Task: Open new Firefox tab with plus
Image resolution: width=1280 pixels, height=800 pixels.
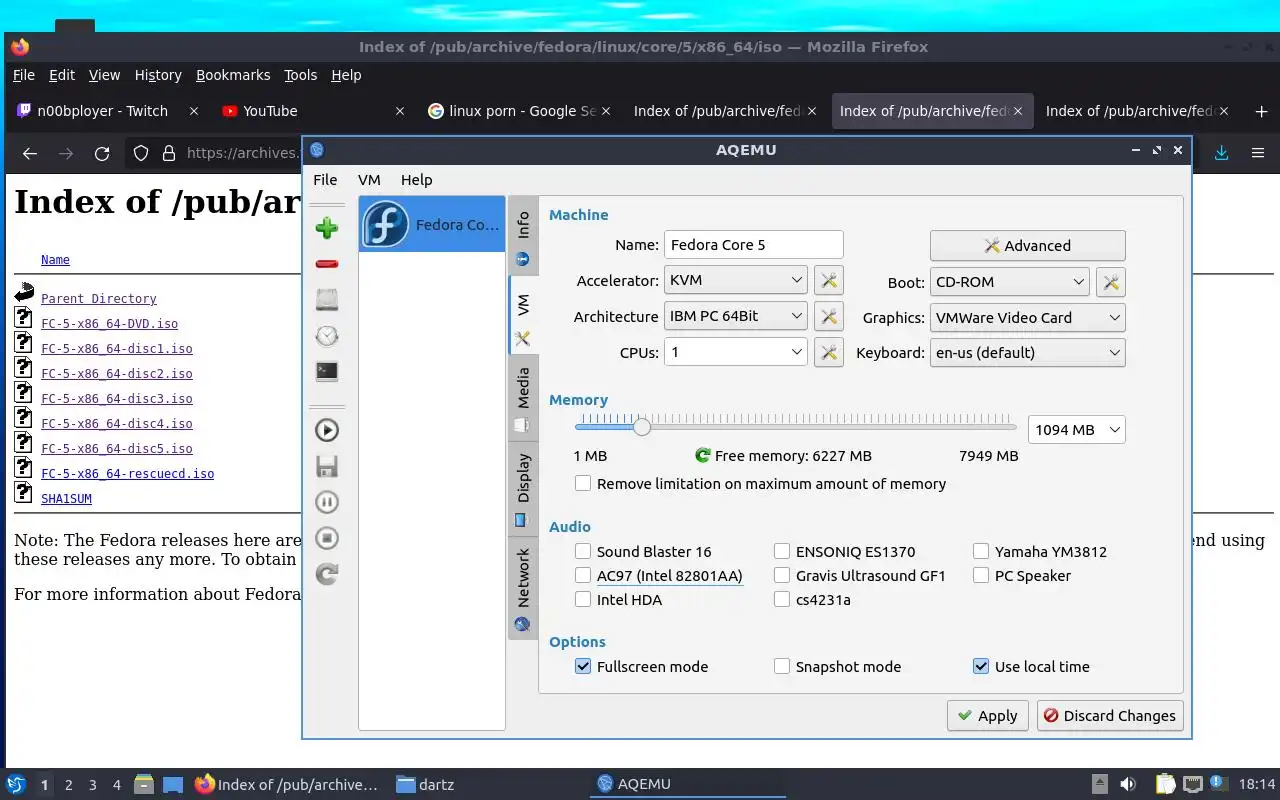Action: [x=1261, y=111]
